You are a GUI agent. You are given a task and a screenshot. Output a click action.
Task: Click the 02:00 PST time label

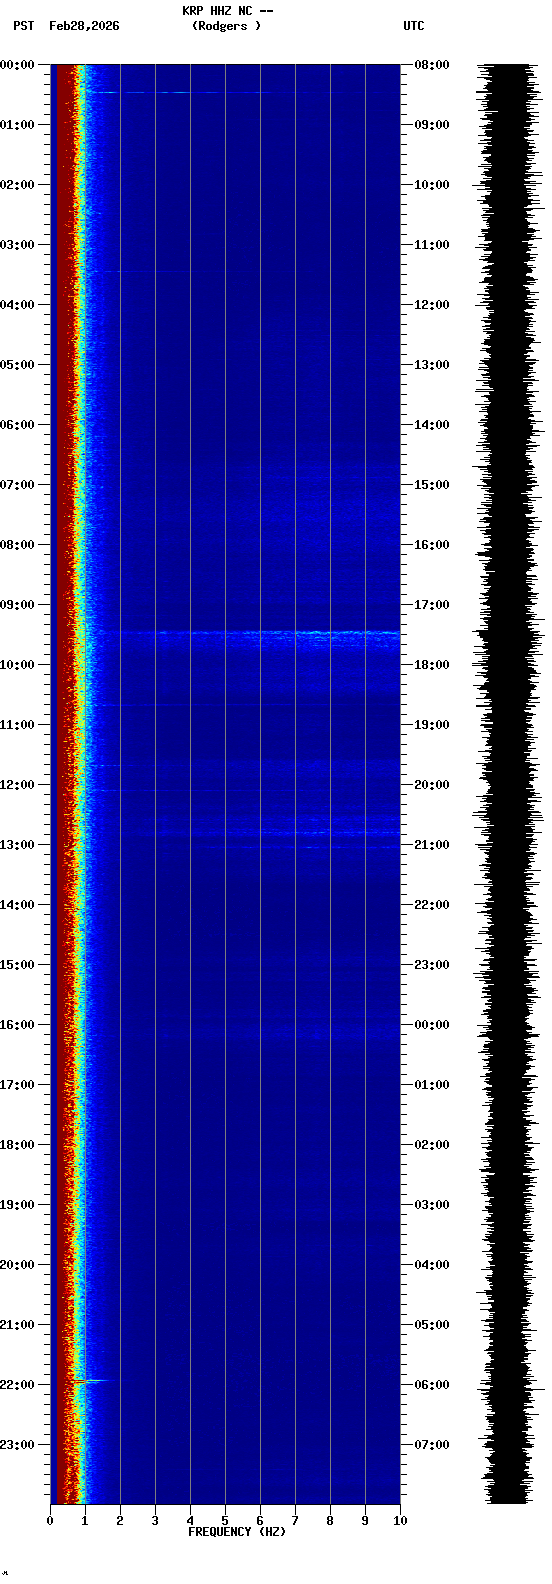[x=17, y=185]
